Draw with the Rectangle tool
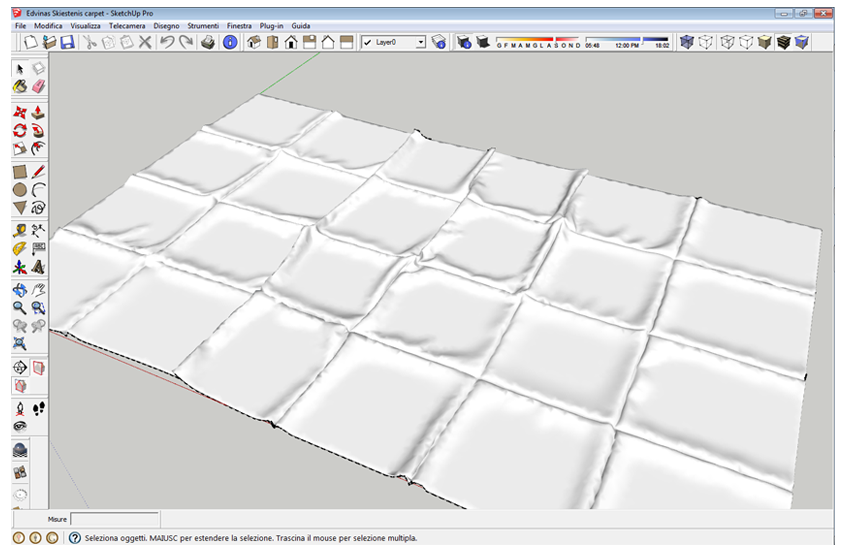The image size is (850, 555). [20, 172]
